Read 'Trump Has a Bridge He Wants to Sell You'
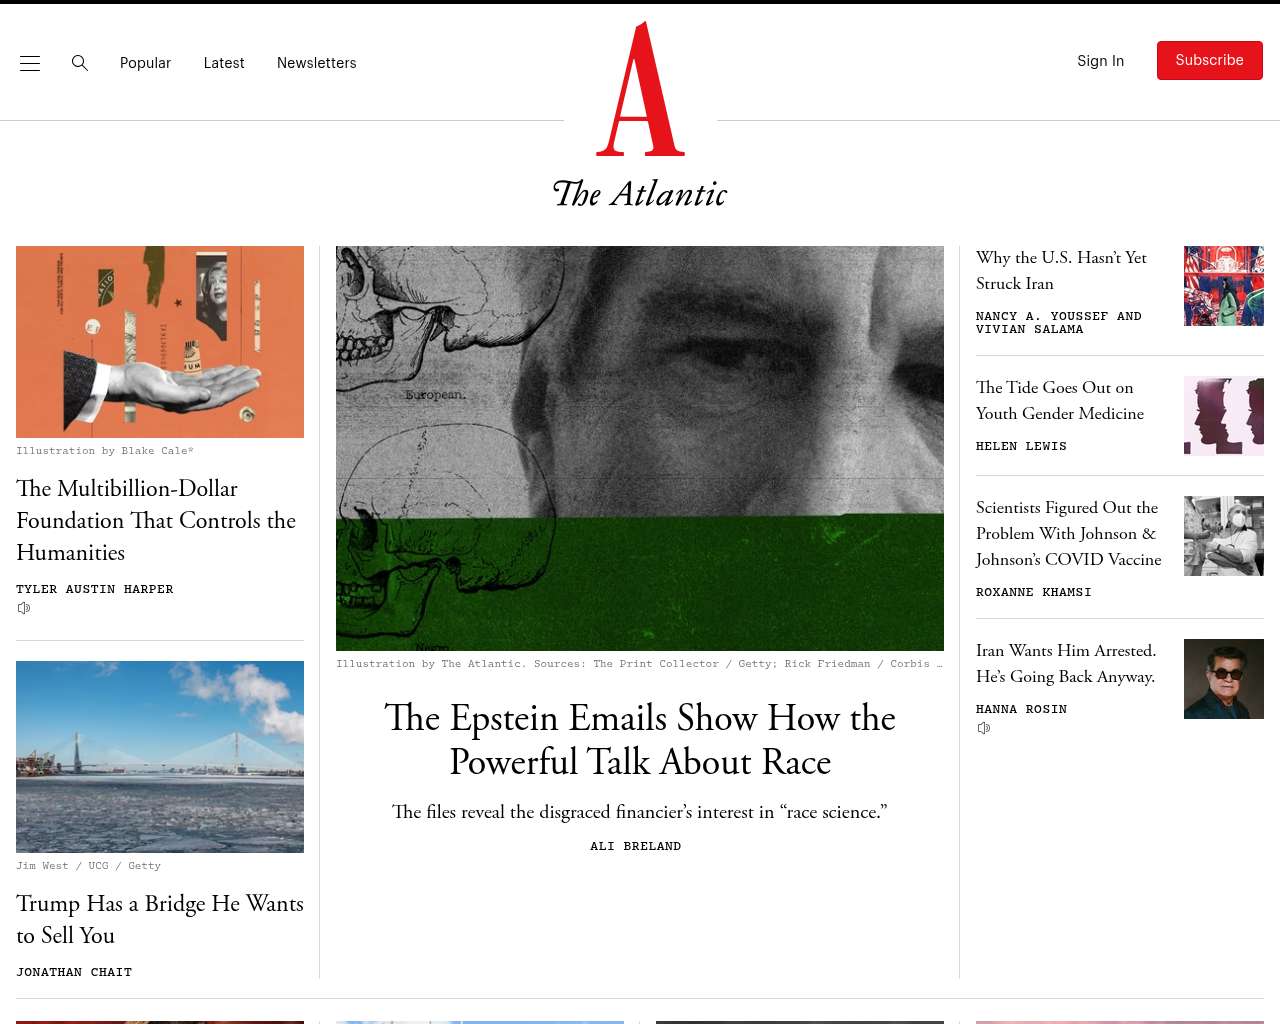The image size is (1280, 1024). click(160, 919)
